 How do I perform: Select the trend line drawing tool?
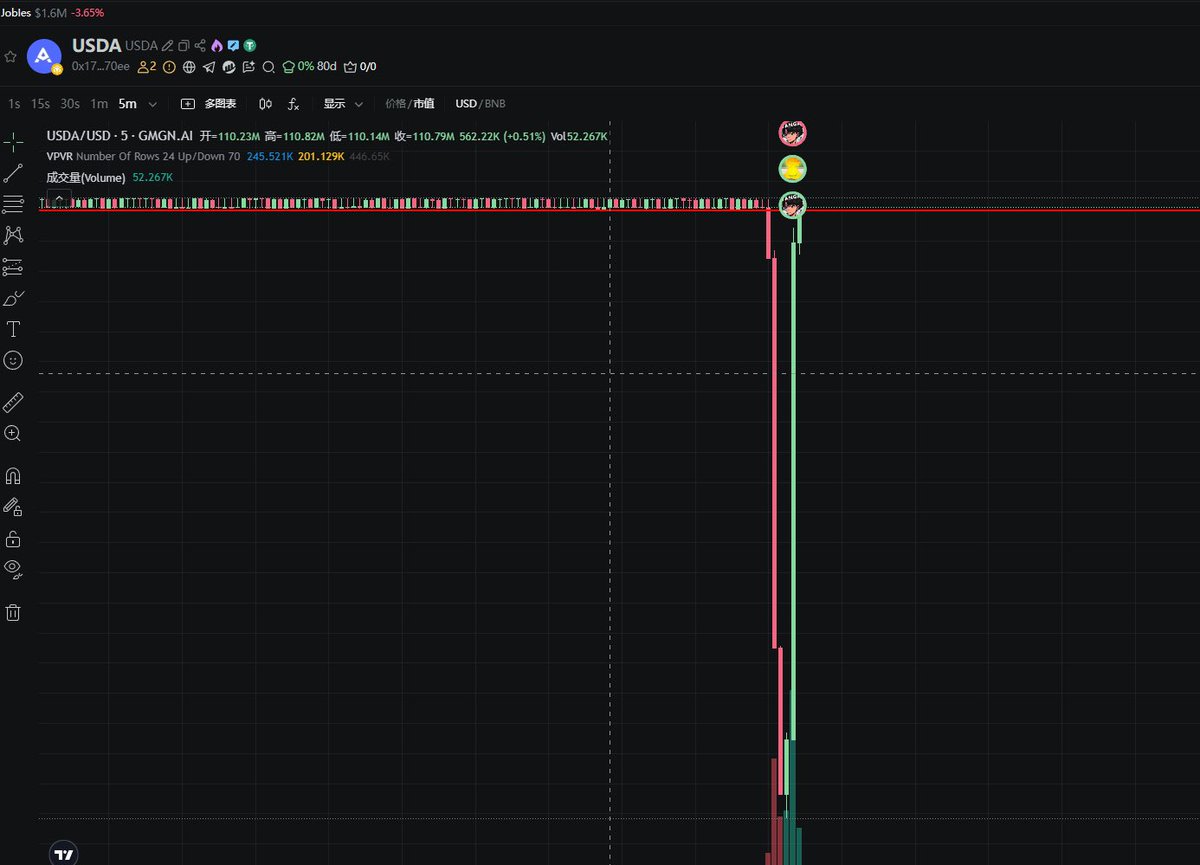pyautogui.click(x=13, y=173)
